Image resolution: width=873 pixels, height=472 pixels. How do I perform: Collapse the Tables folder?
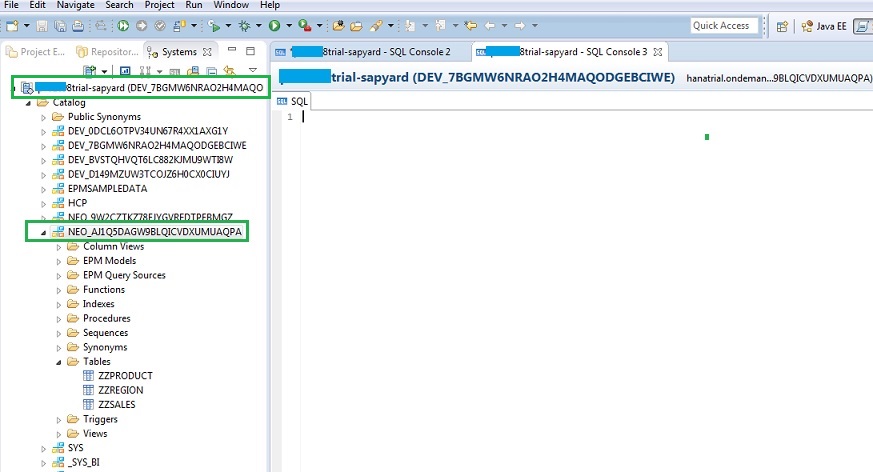[58, 362]
